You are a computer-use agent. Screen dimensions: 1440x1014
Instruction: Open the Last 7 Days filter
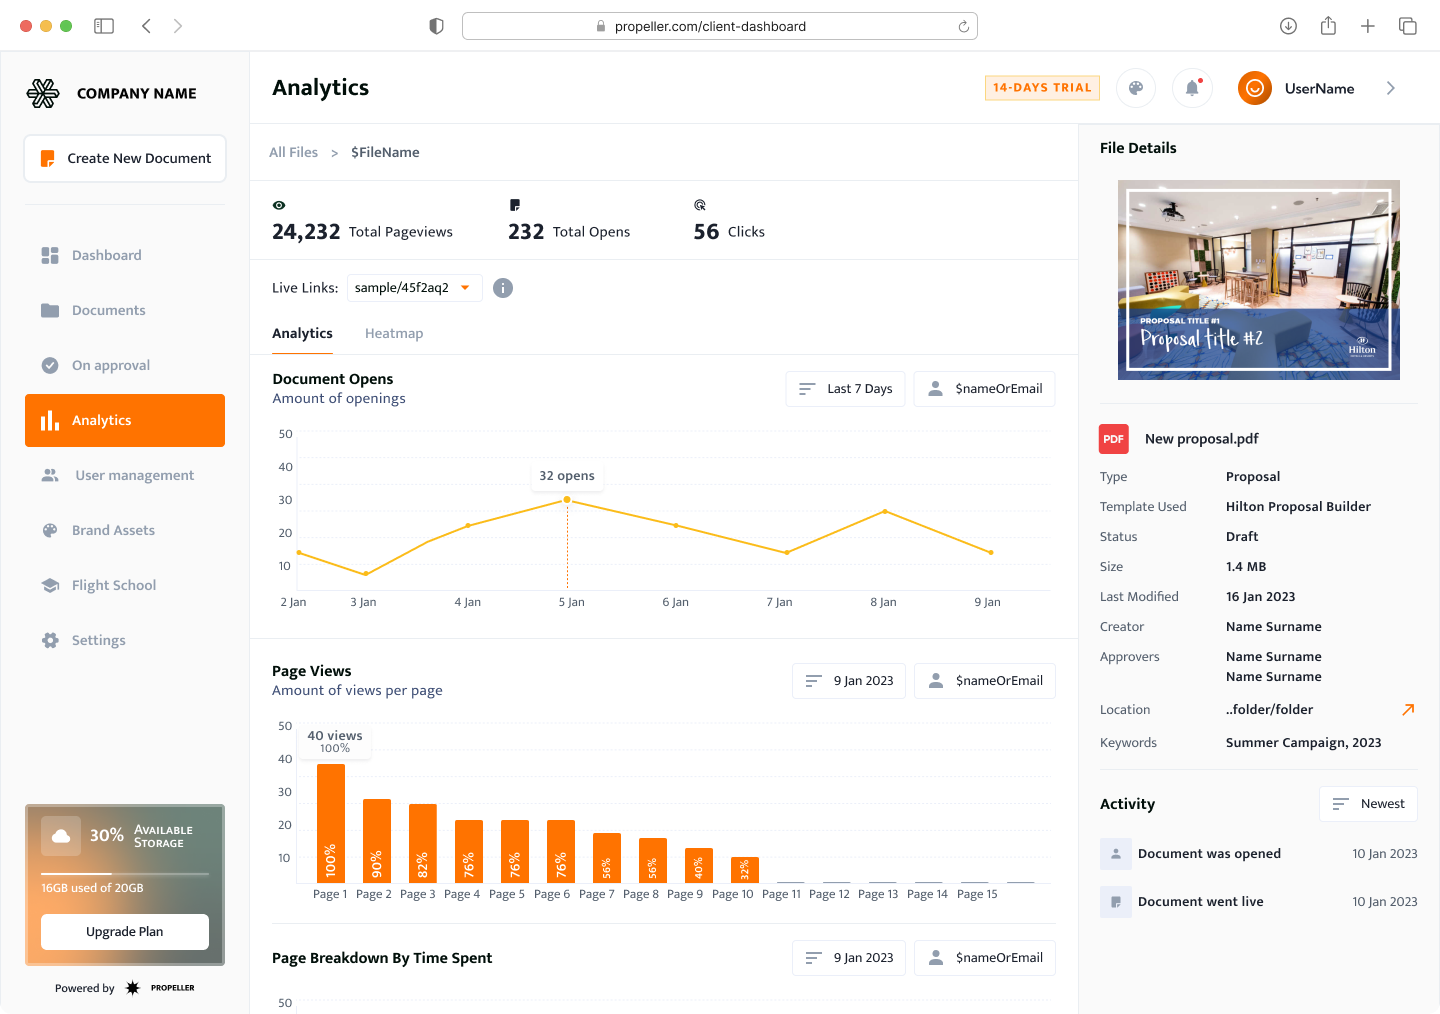click(x=846, y=389)
